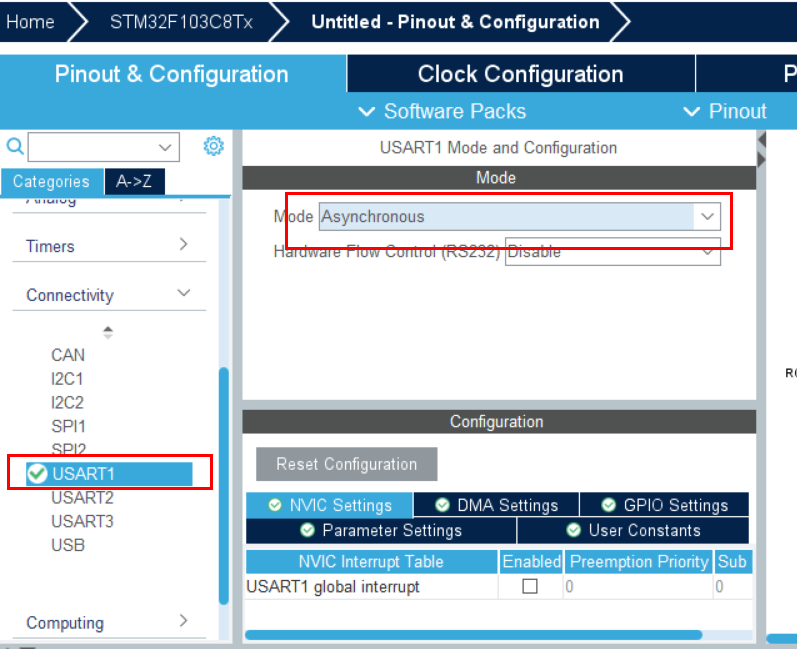Switch to the Pinout & Configuration tab

tap(172, 74)
